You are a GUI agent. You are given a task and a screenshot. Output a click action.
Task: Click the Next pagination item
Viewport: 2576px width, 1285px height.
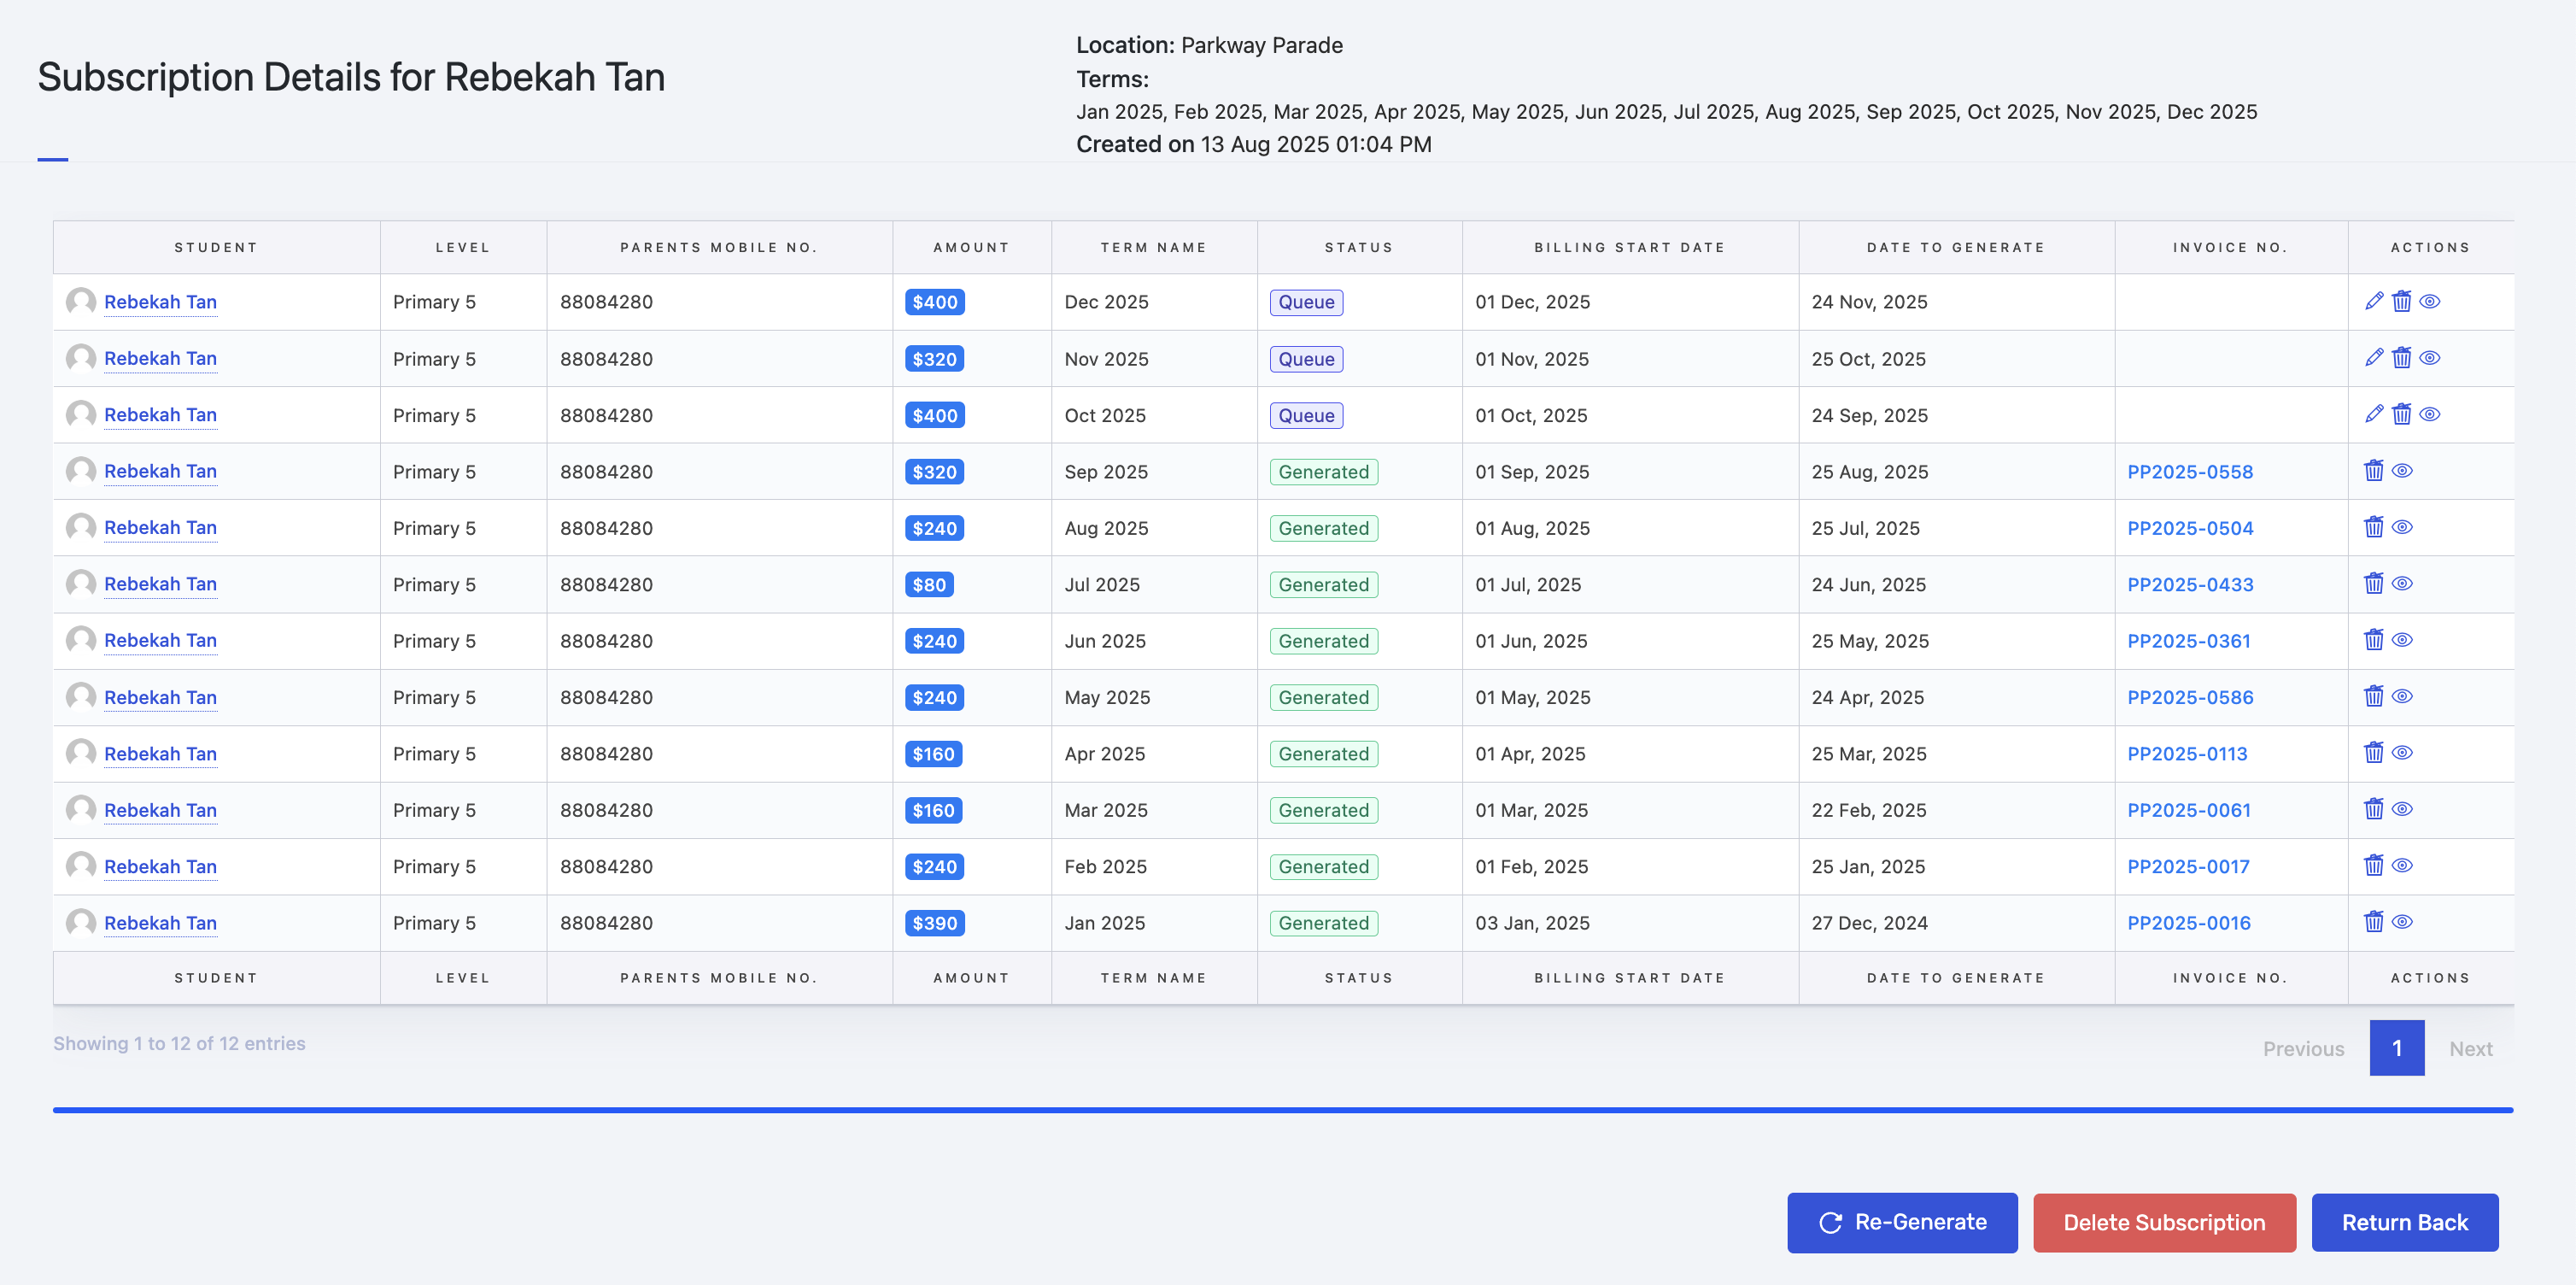coord(2470,1048)
